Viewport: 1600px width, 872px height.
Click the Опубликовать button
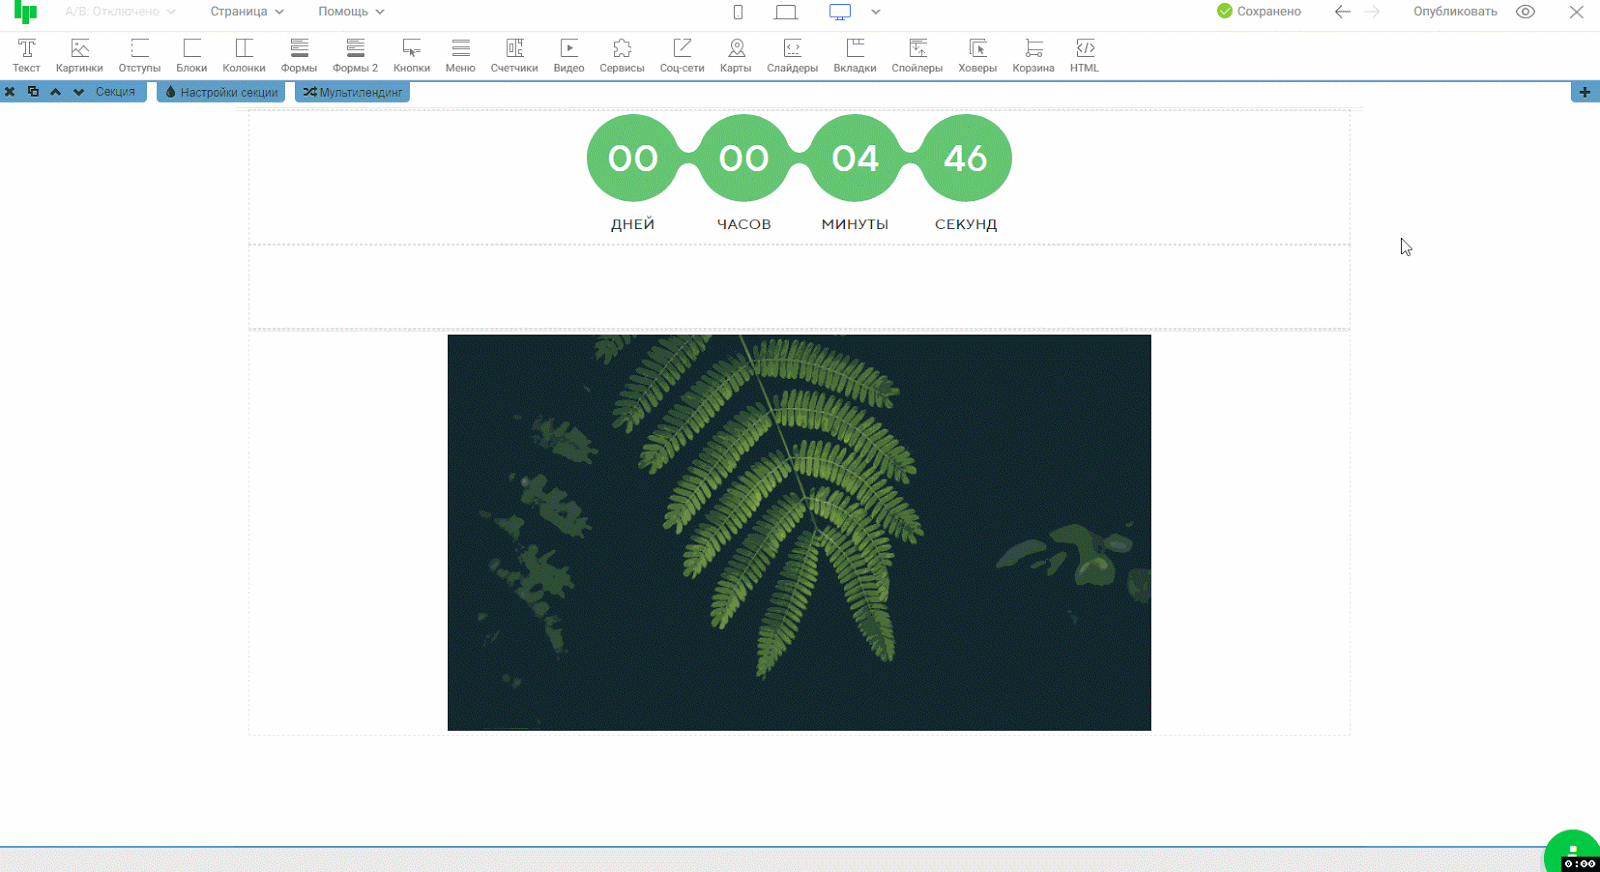1455,12
